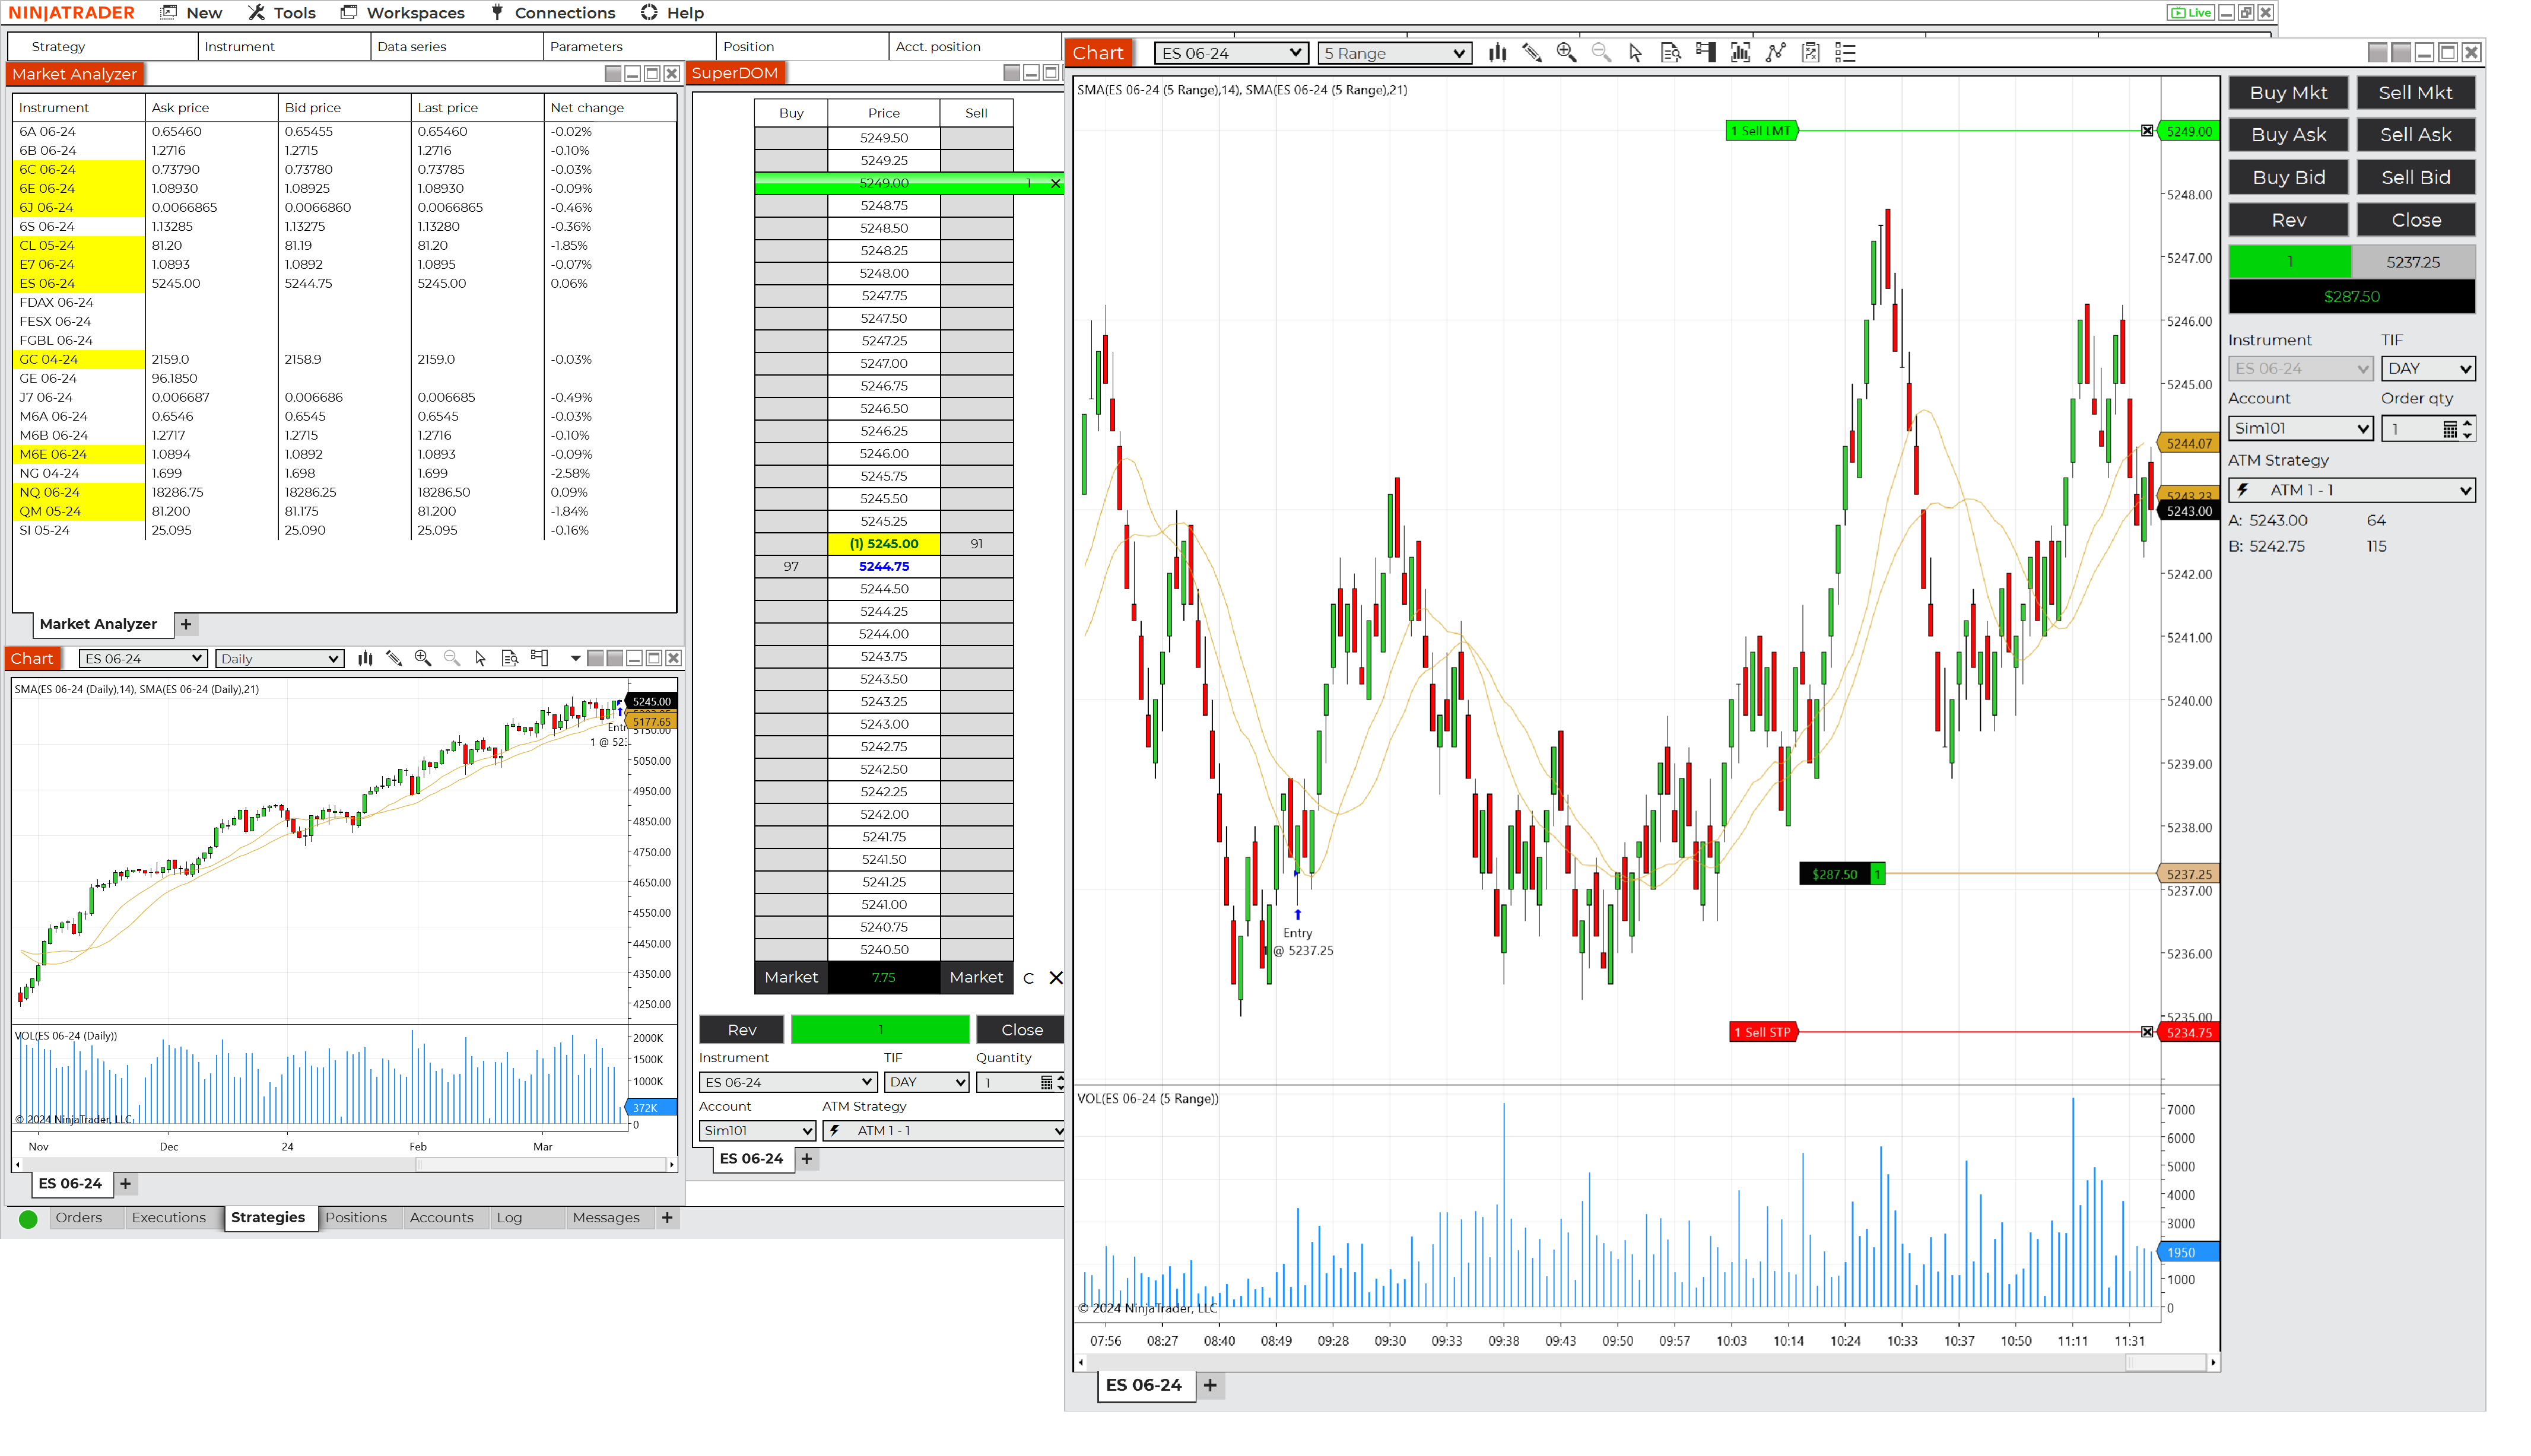This screenshot has width=2531, height=1456.
Task: Click the green connection status indicator at bottom left
Action: pyautogui.click(x=28, y=1218)
